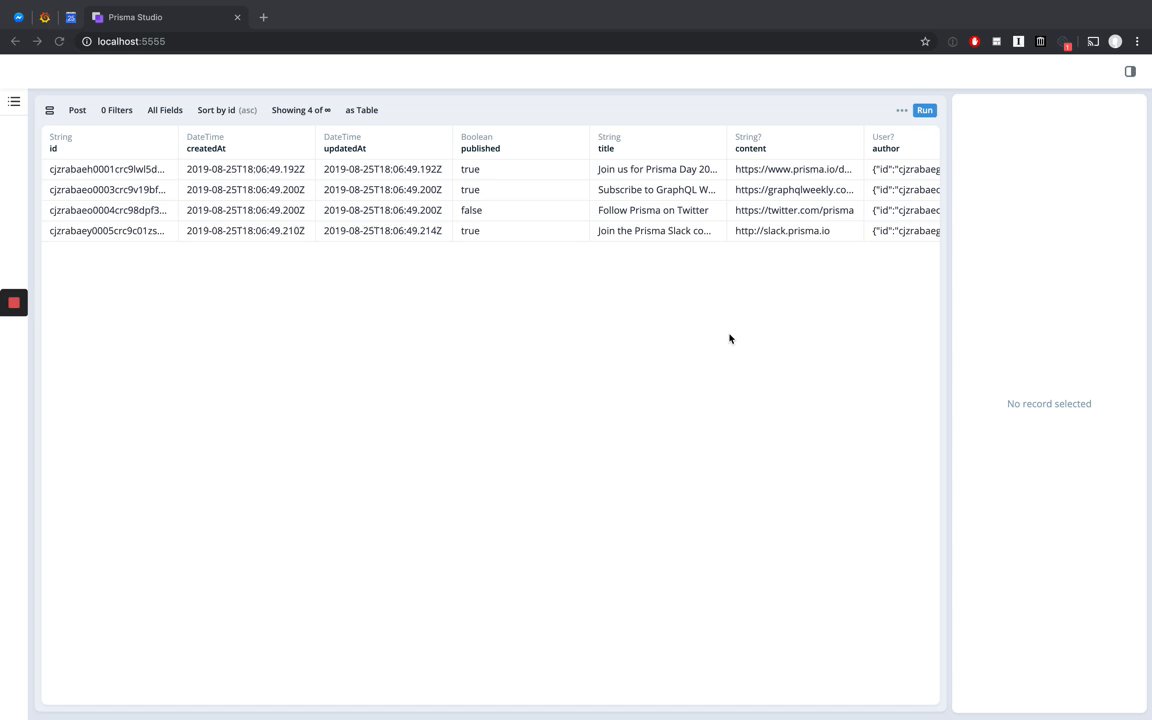Image resolution: width=1152 pixels, height=720 pixels.
Task: Run the query with the Run button
Action: coord(924,110)
